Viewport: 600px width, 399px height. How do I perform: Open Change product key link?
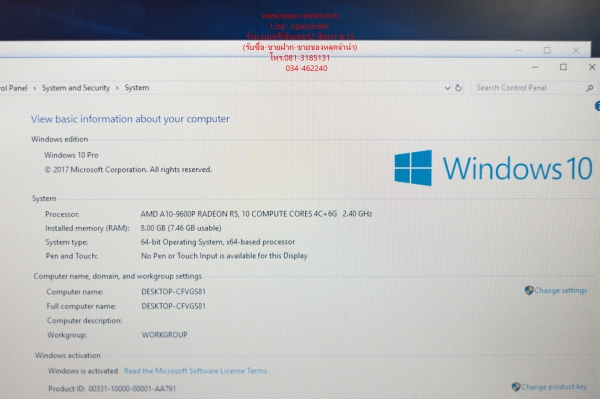tap(554, 387)
